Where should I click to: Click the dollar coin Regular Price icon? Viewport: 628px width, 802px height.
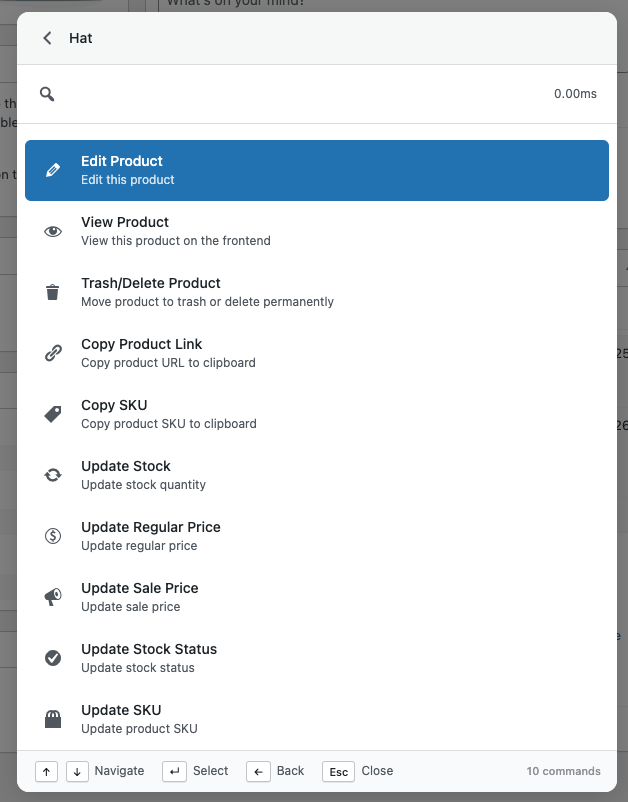coord(53,536)
